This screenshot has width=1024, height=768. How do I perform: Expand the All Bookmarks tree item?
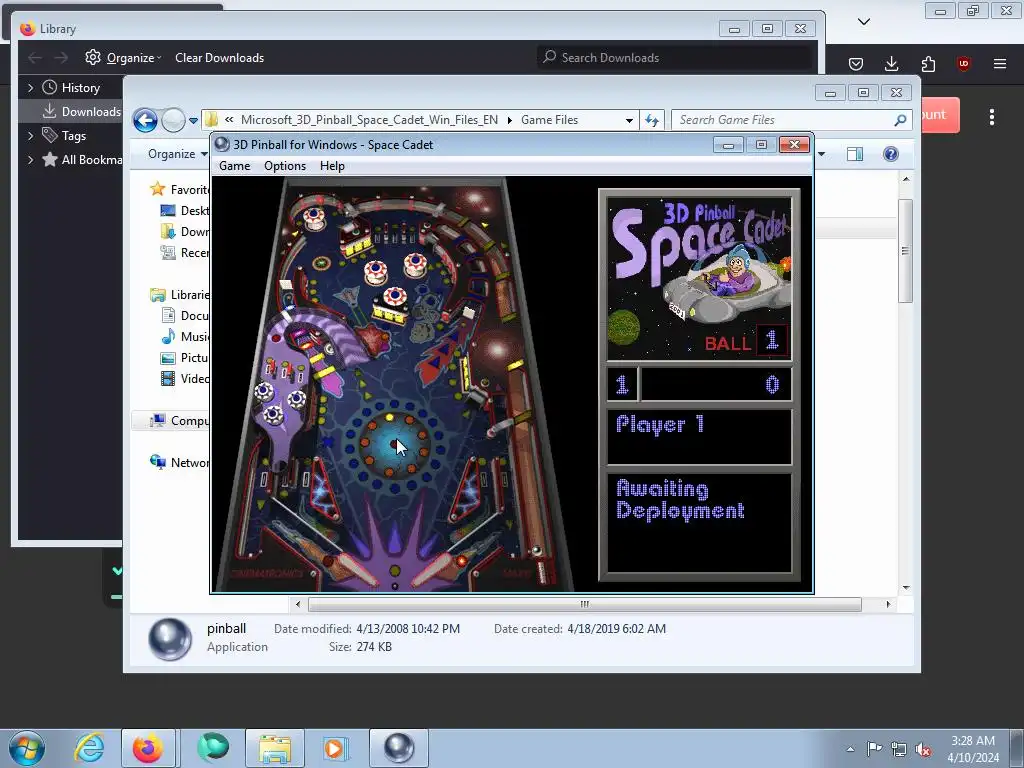tap(30, 159)
